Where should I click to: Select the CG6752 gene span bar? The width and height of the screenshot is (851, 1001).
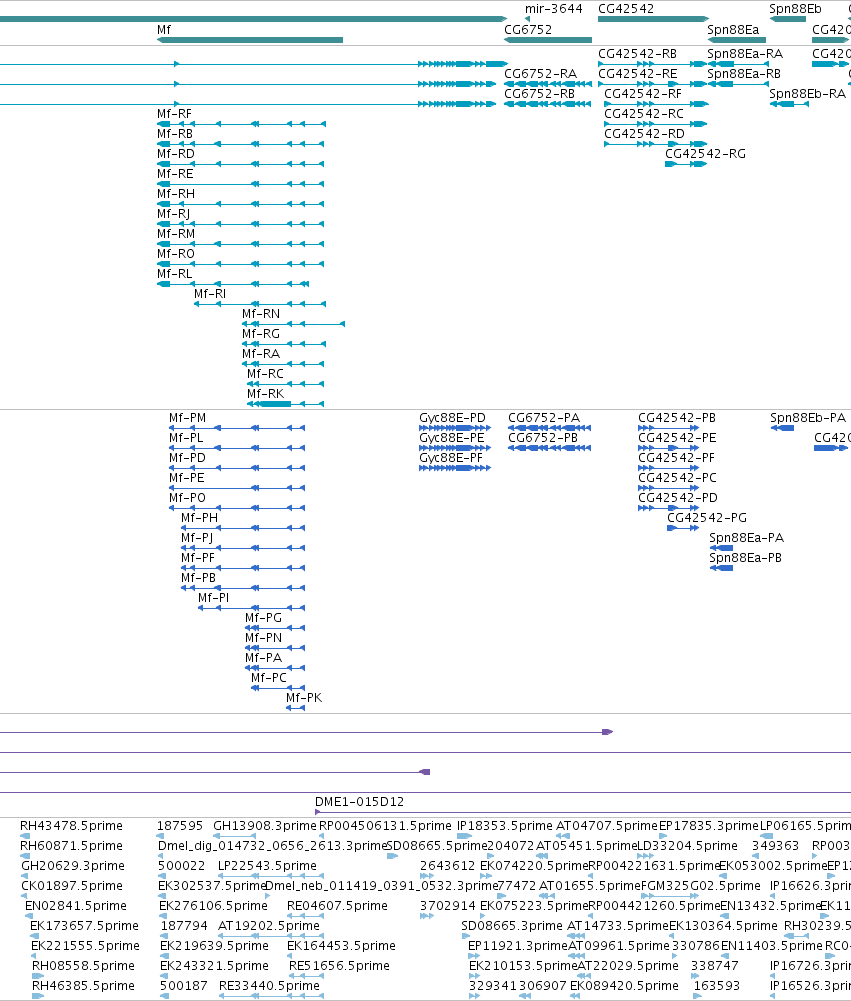pyautogui.click(x=548, y=40)
